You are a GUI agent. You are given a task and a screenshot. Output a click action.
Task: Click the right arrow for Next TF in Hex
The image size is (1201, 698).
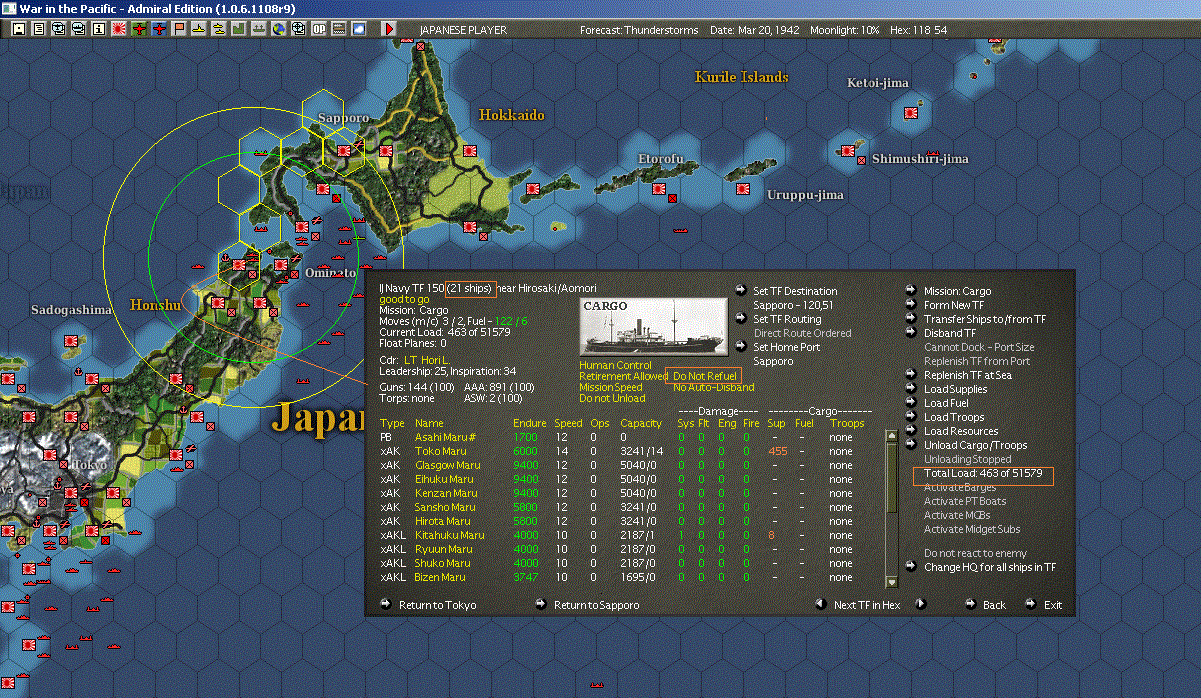(x=921, y=604)
